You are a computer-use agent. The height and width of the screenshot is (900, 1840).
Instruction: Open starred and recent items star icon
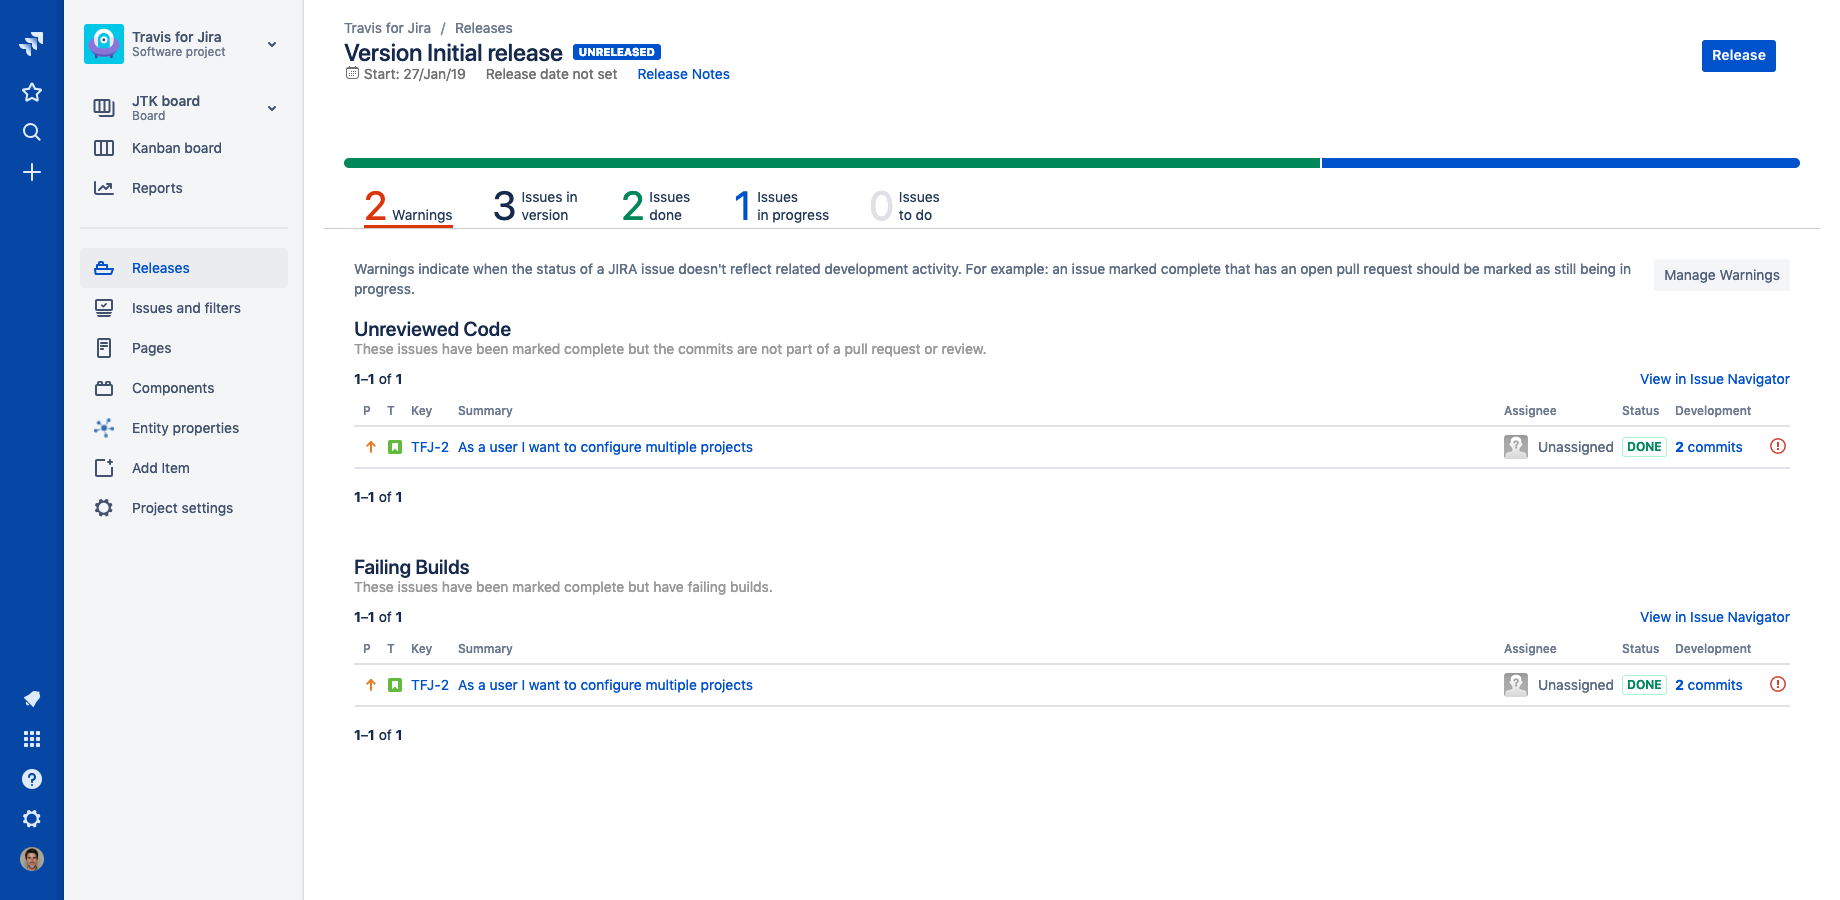32,92
